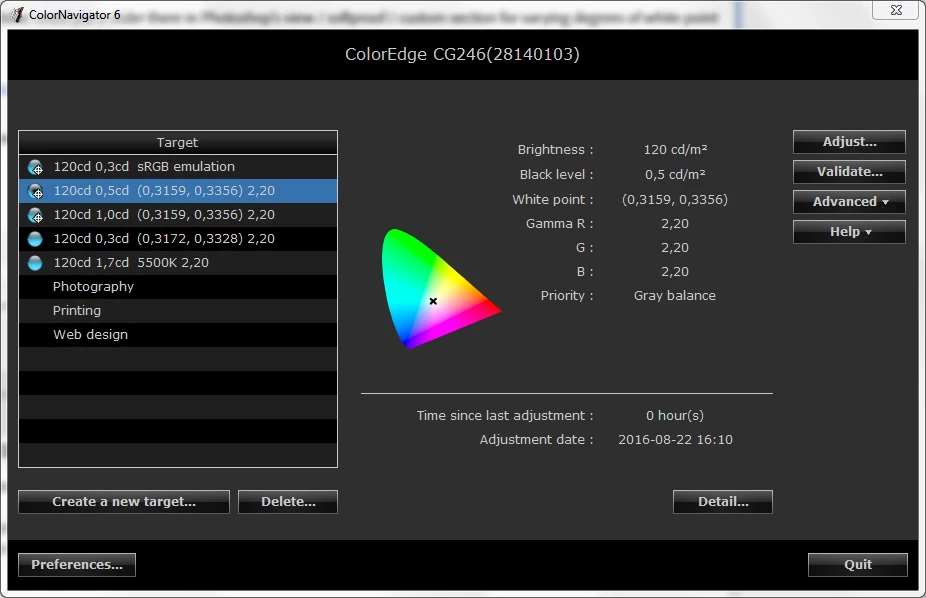The width and height of the screenshot is (926, 598).
Task: Close the ColorNavigator 6 window
Action: coord(896,10)
